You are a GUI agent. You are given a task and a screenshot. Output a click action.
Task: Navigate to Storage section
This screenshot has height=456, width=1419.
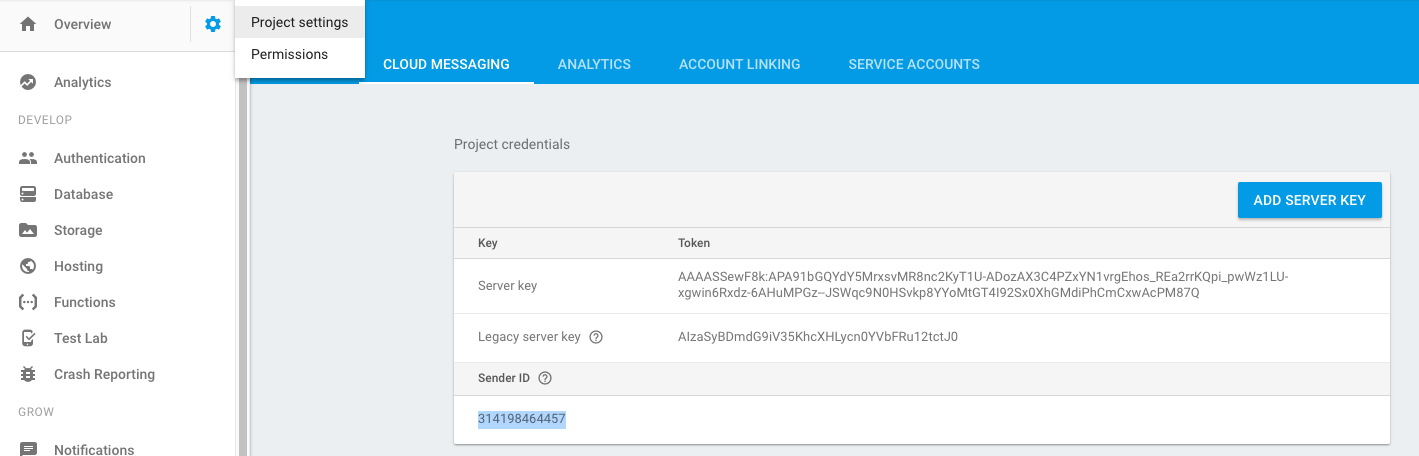pyautogui.click(x=78, y=230)
